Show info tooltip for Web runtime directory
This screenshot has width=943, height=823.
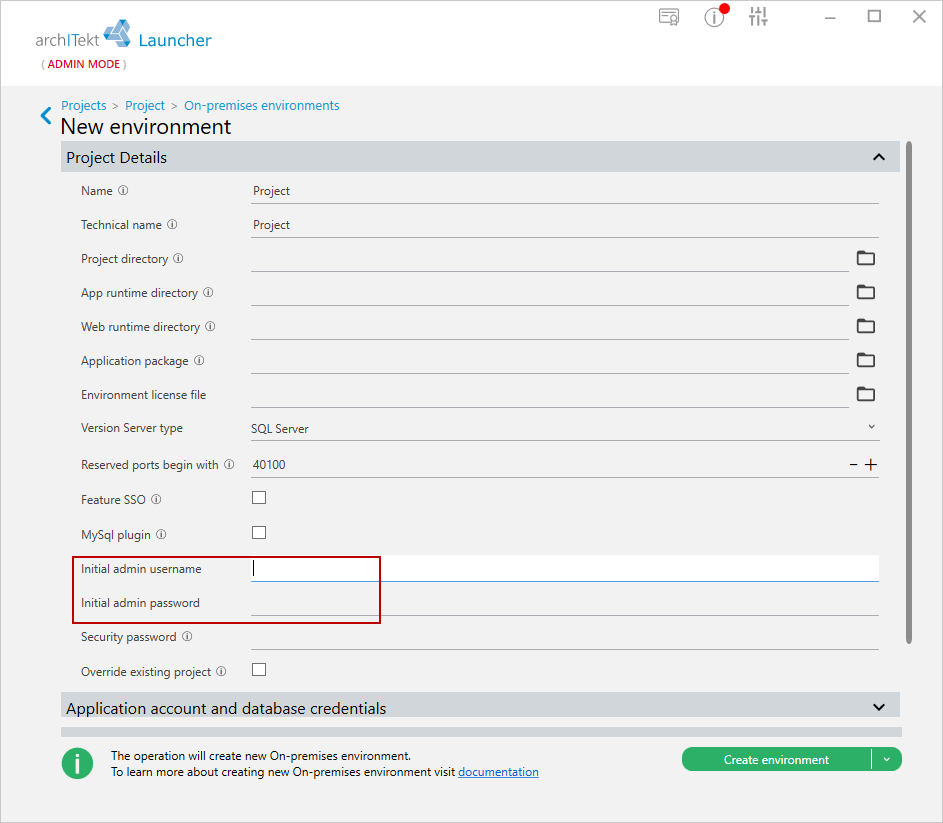(210, 327)
